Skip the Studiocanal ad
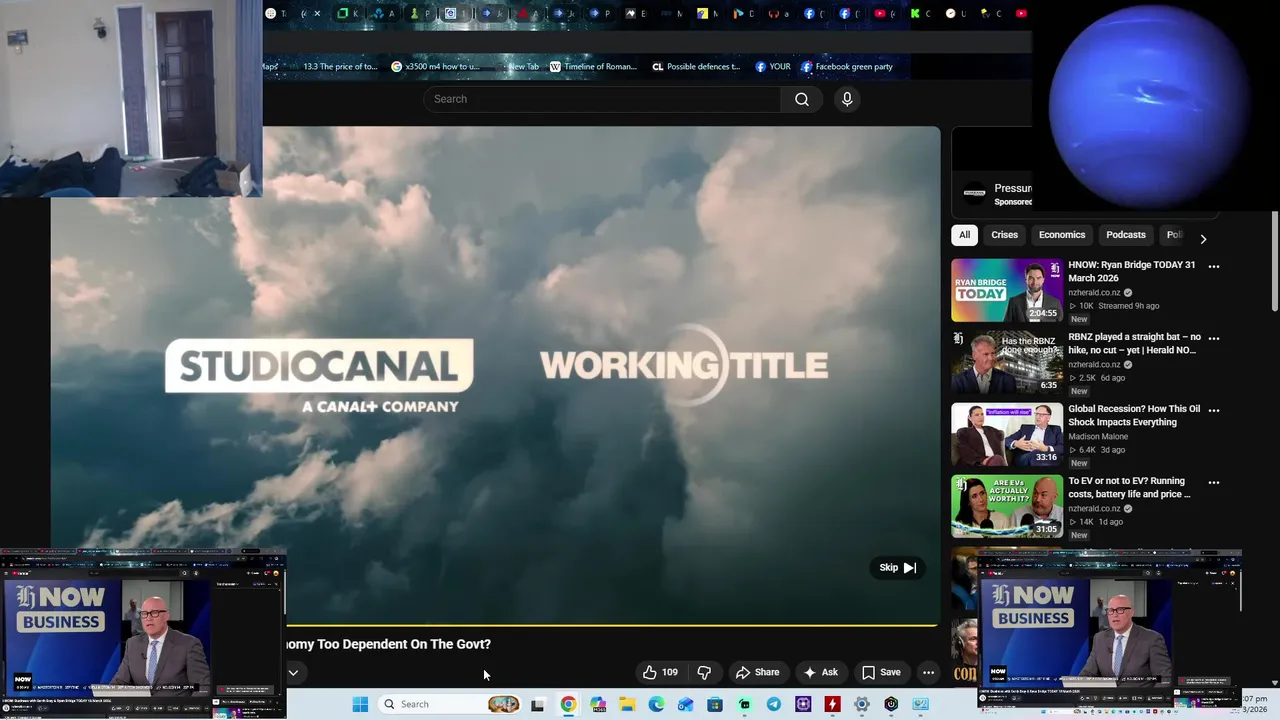The width and height of the screenshot is (1280, 720). (x=897, y=568)
